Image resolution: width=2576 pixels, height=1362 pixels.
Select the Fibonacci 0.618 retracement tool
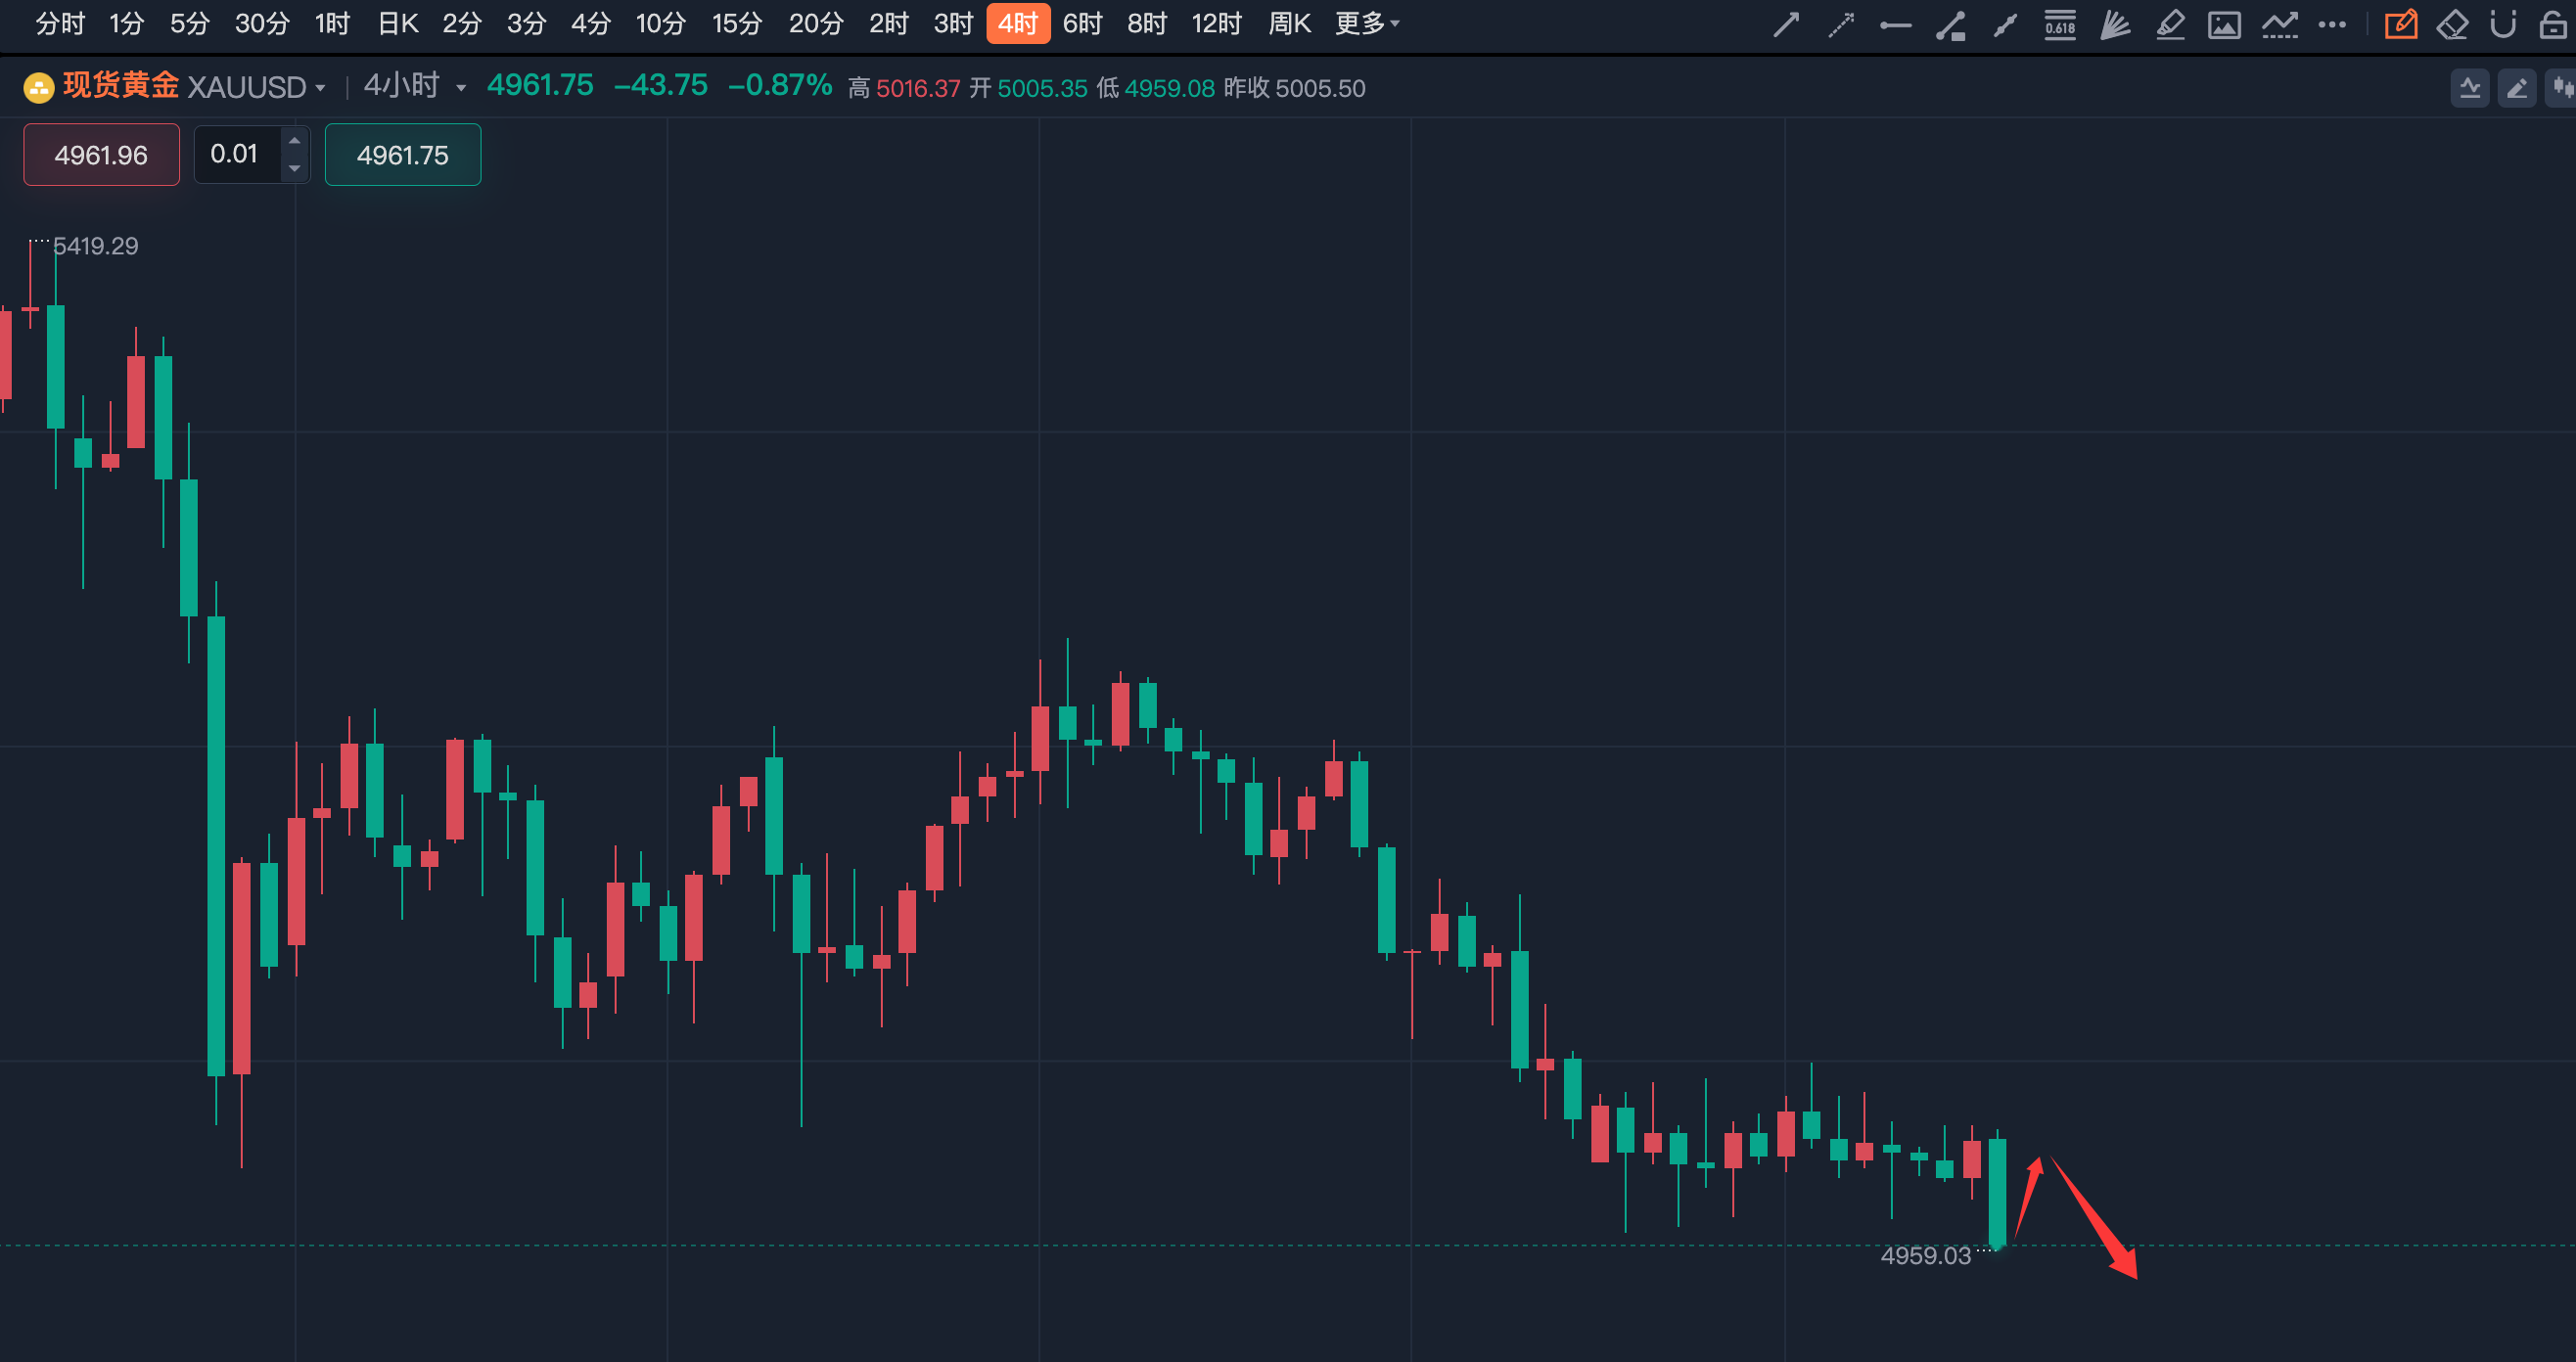[2060, 24]
